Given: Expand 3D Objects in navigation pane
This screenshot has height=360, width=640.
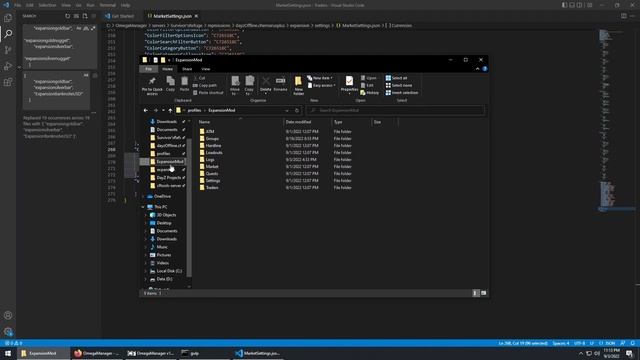Looking at the screenshot, I should [x=146, y=215].
